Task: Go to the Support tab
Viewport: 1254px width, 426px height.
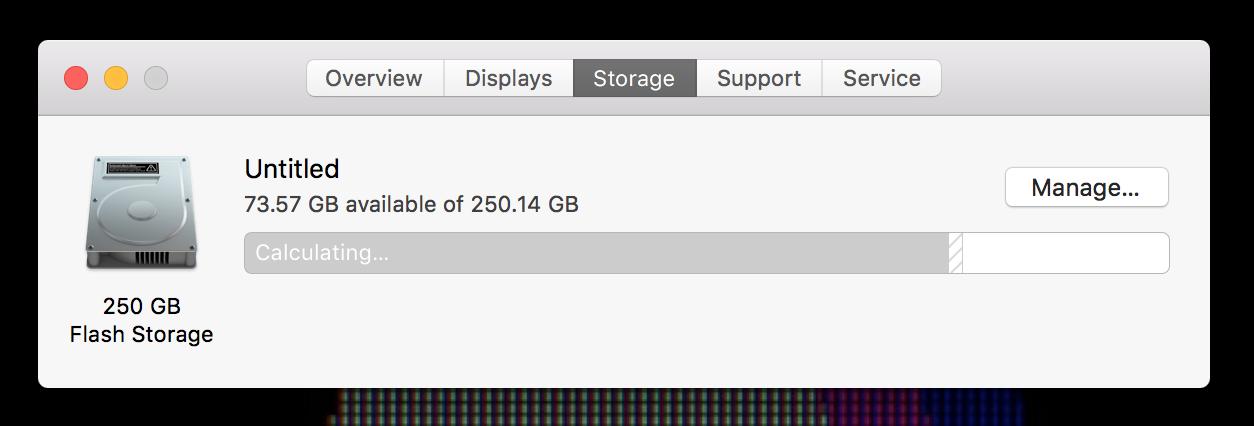Action: pos(759,78)
